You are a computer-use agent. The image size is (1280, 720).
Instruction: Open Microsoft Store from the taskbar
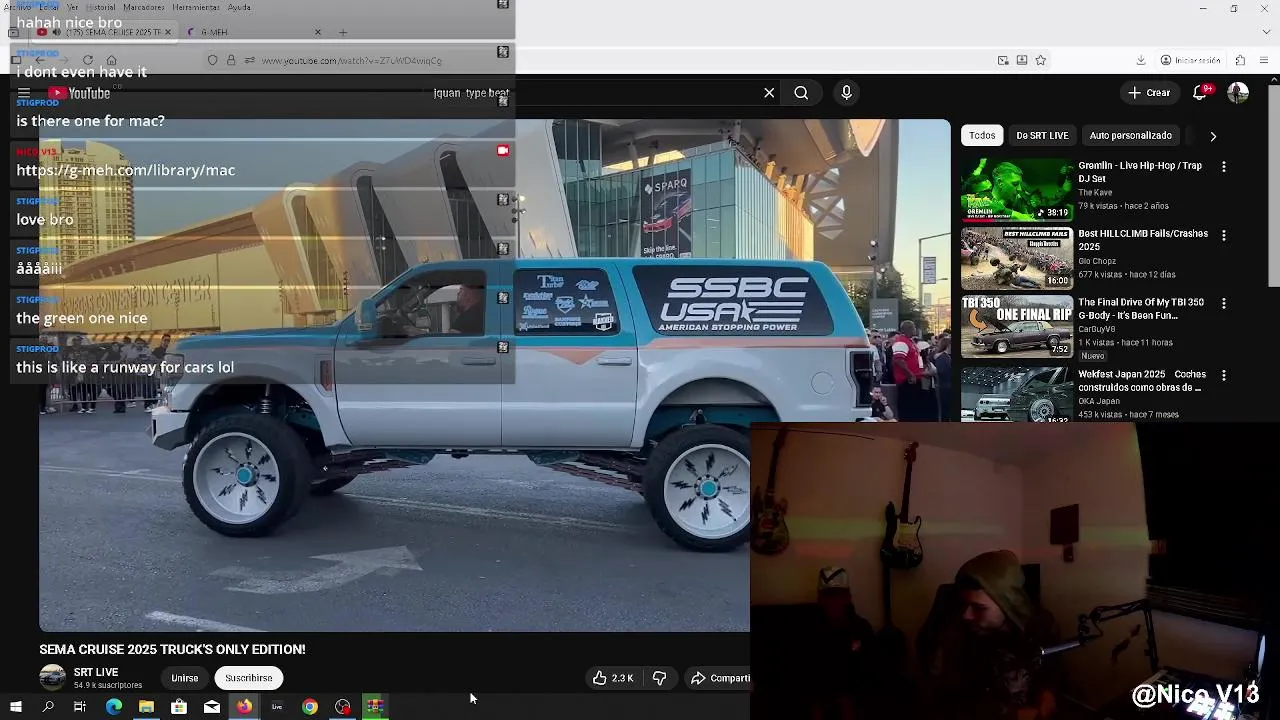[179, 707]
